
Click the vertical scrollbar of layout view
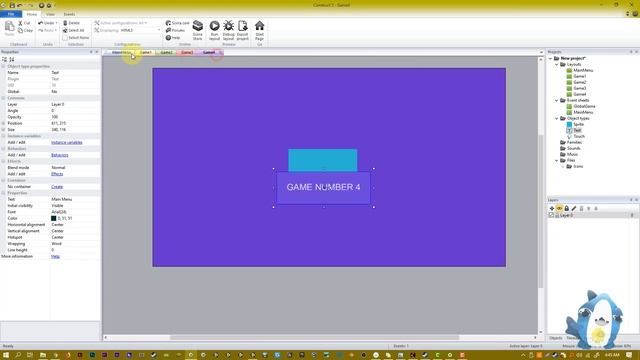(x=541, y=210)
